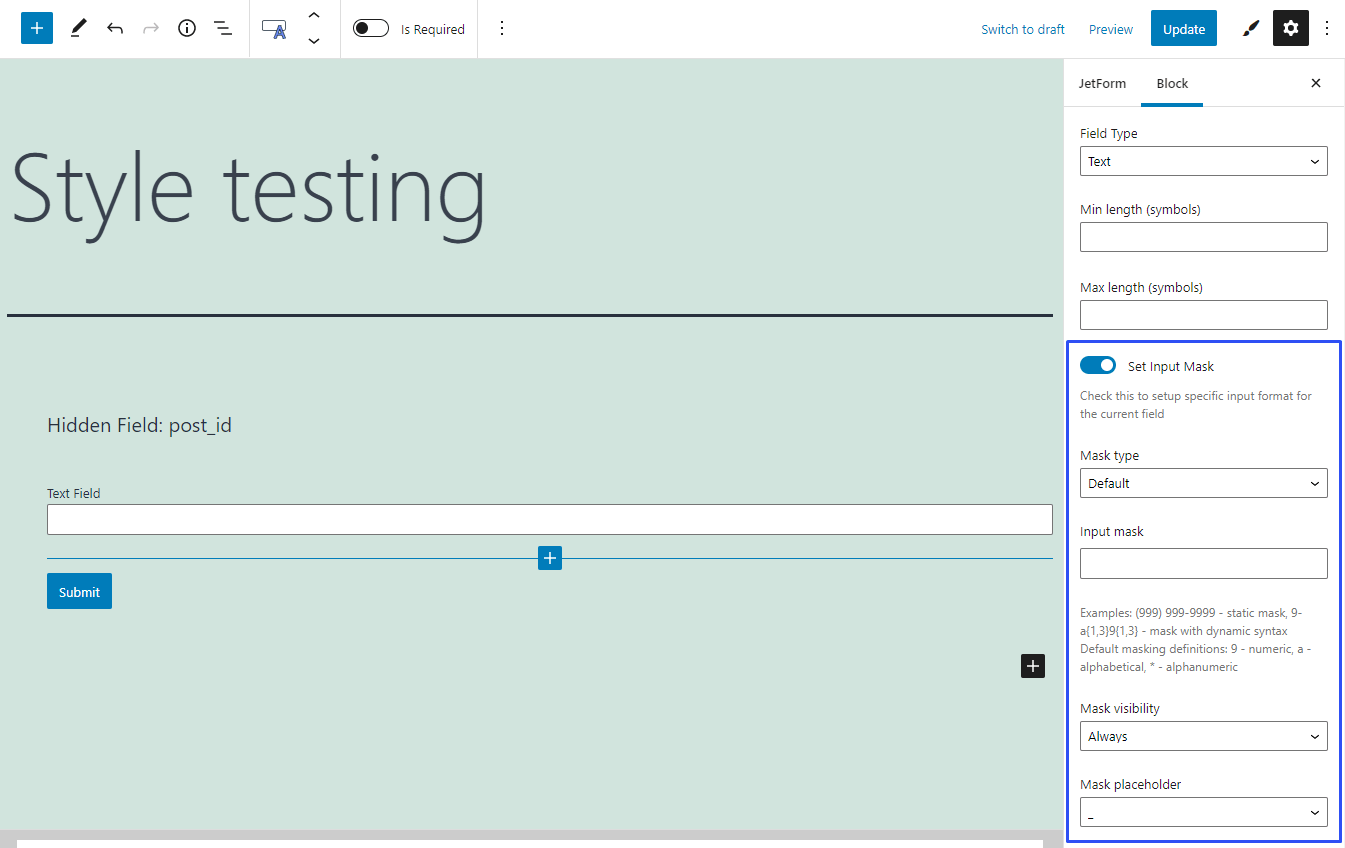Open the Mask visibility dropdown
Viewport: 1345px width, 848px height.
pyautogui.click(x=1203, y=736)
